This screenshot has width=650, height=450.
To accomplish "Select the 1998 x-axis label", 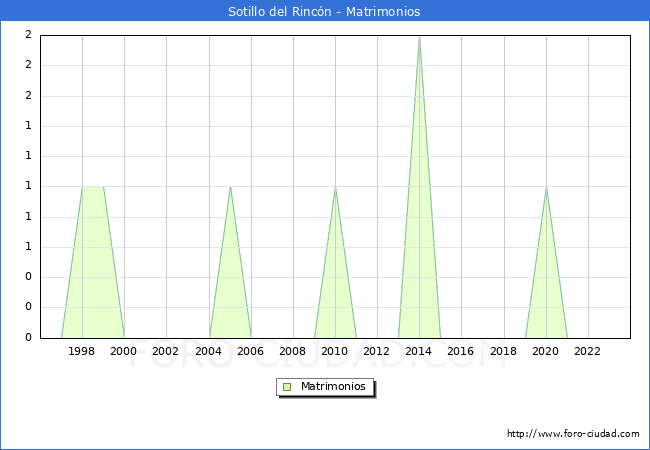I will click(x=82, y=351).
